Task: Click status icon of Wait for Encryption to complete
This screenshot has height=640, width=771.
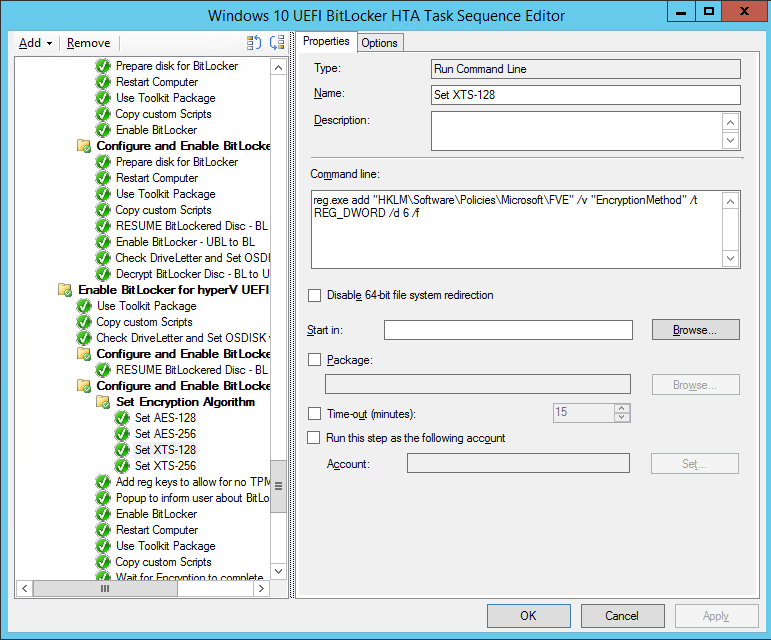Action: [x=103, y=576]
